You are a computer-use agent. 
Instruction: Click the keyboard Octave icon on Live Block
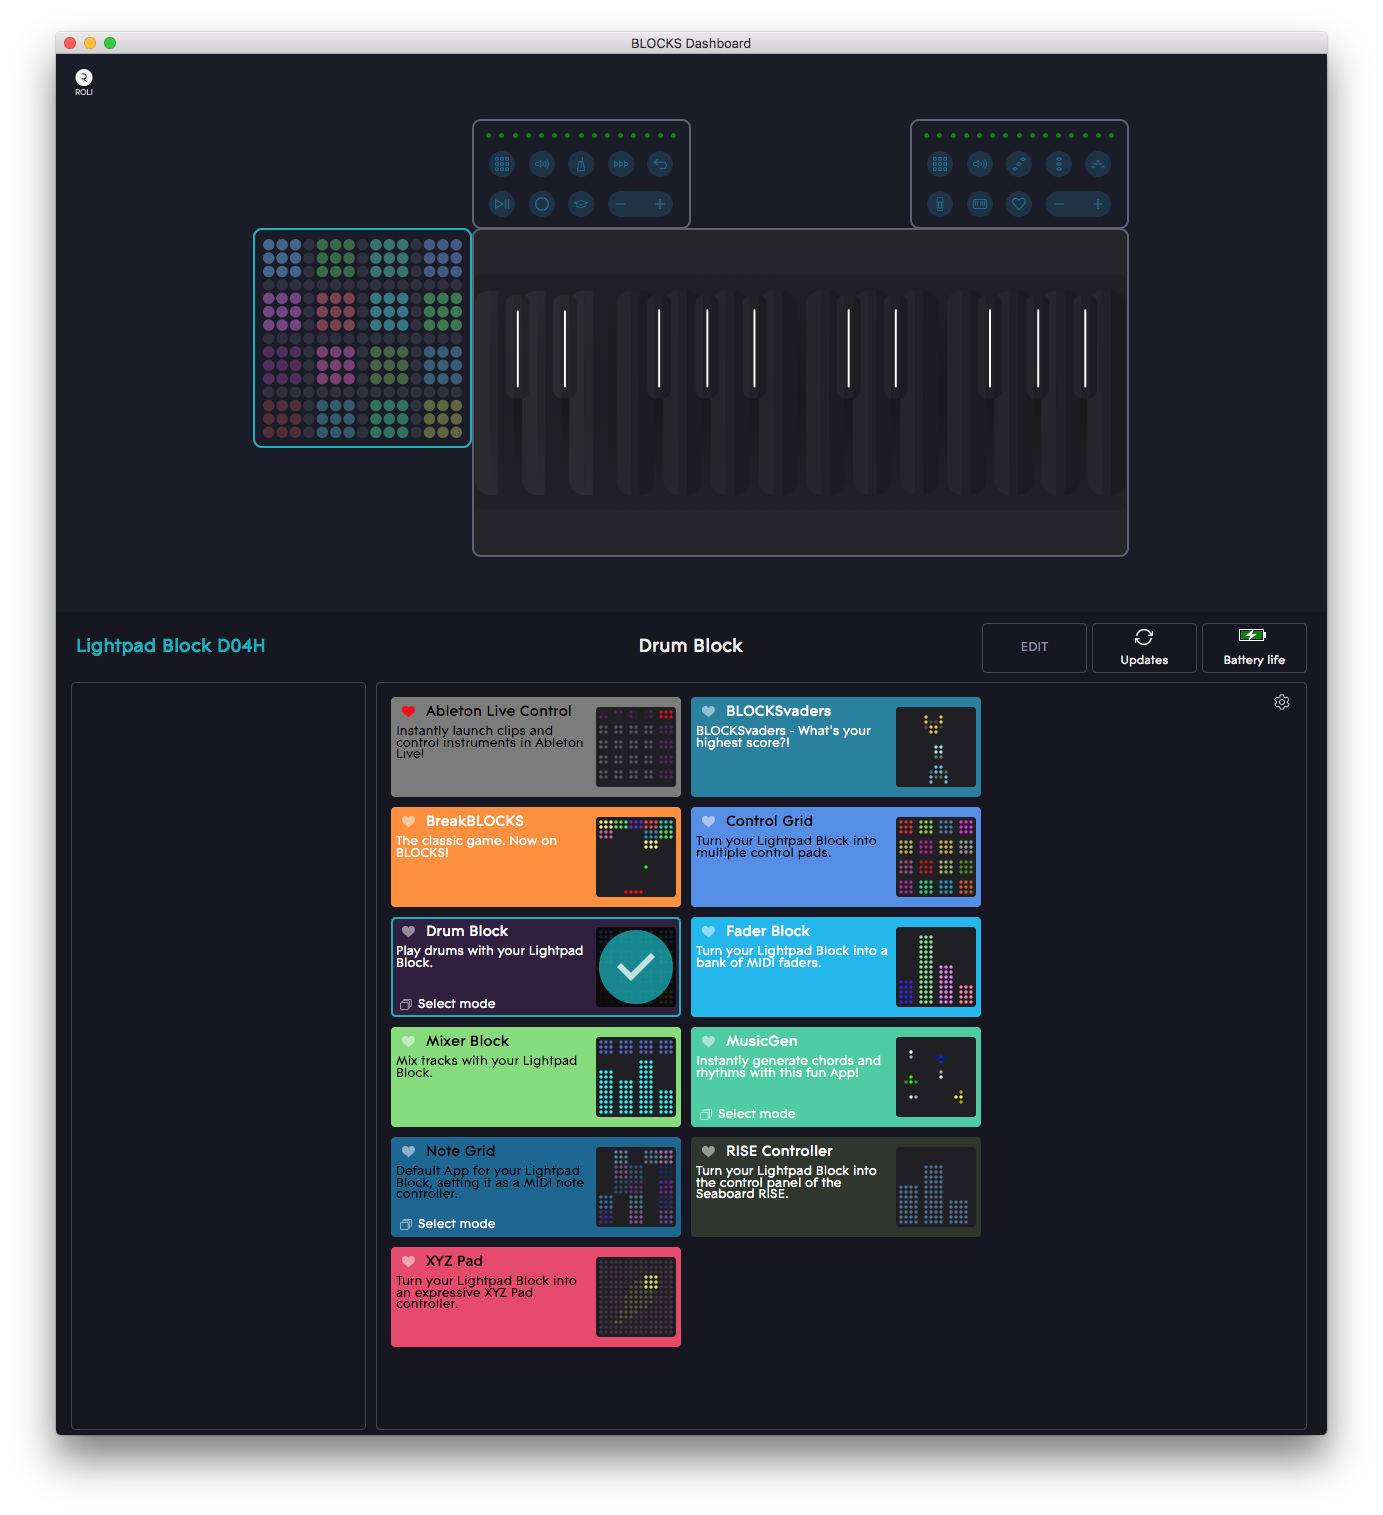(980, 204)
